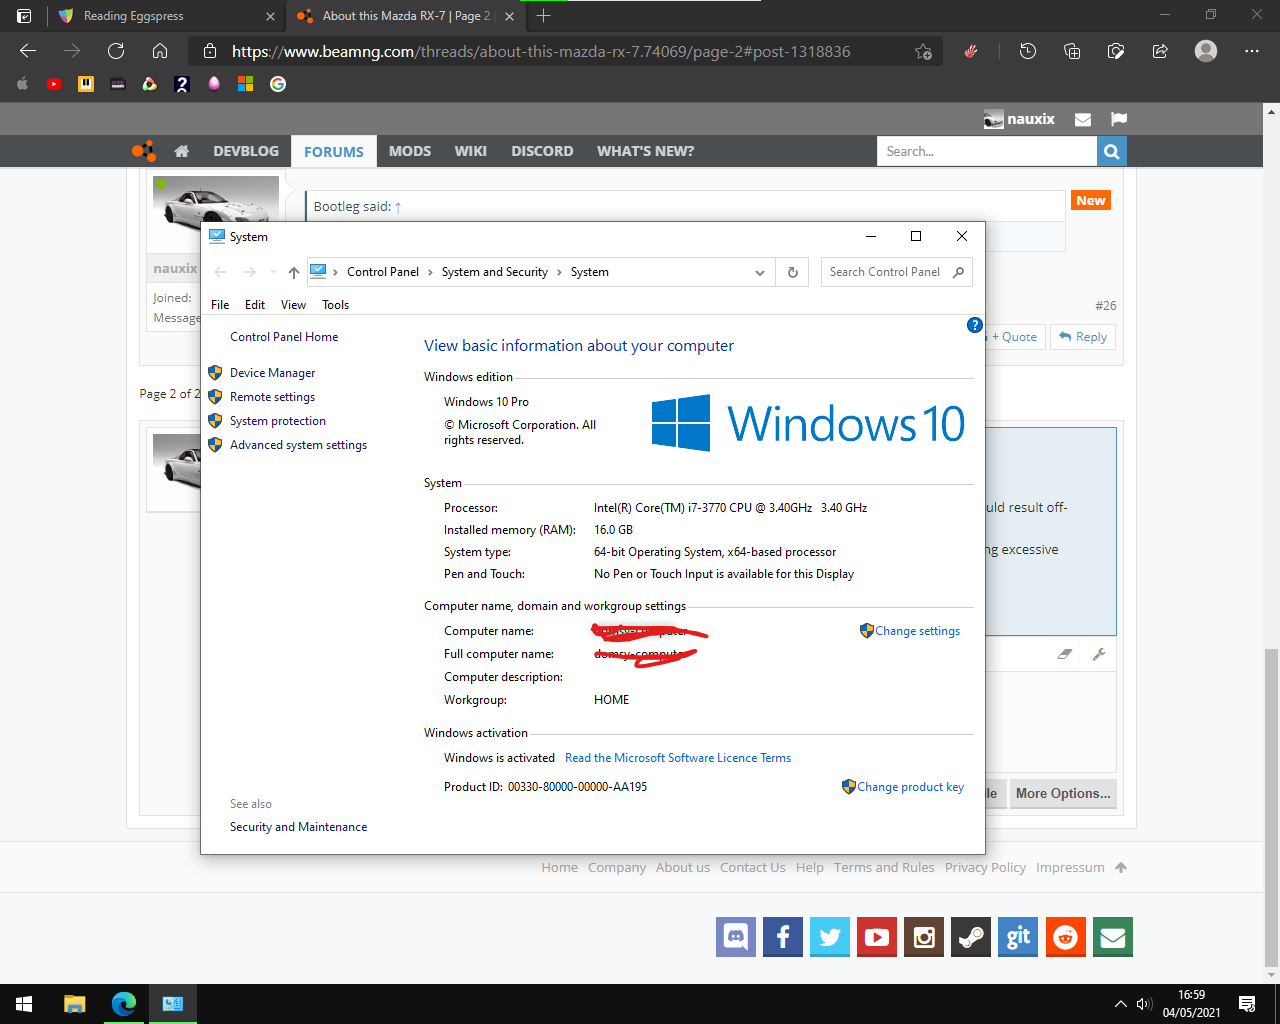Click Reply button on post #26
Image resolution: width=1280 pixels, height=1024 pixels.
click(1083, 337)
